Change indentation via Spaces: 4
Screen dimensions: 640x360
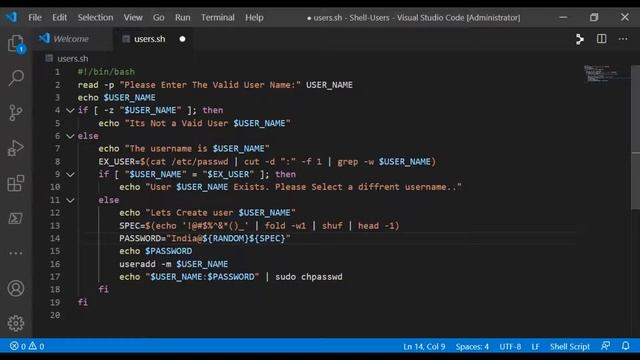tap(472, 347)
